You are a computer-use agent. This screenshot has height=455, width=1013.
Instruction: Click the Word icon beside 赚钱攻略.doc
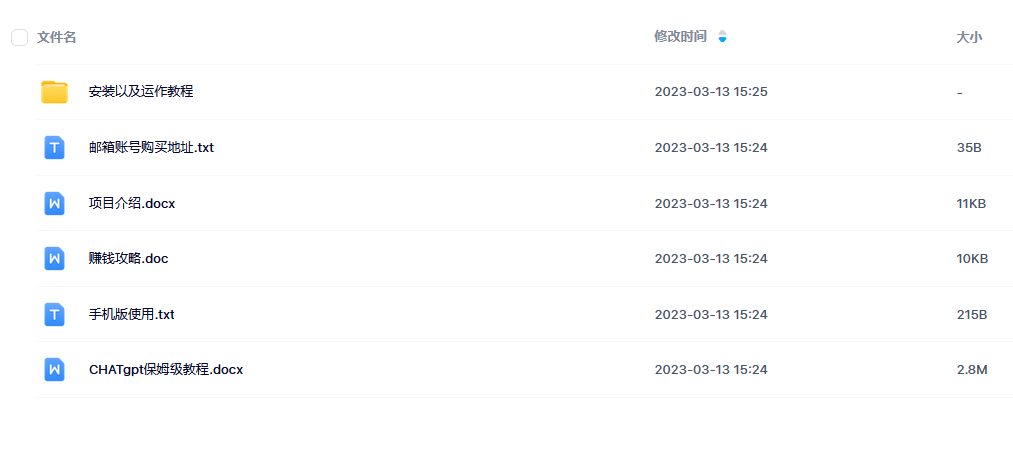click(54, 259)
